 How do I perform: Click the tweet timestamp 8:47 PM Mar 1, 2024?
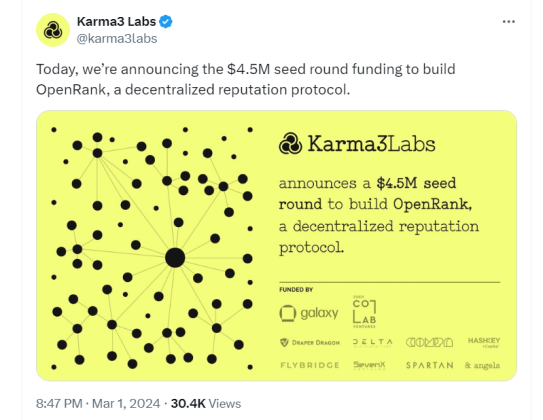98,403
